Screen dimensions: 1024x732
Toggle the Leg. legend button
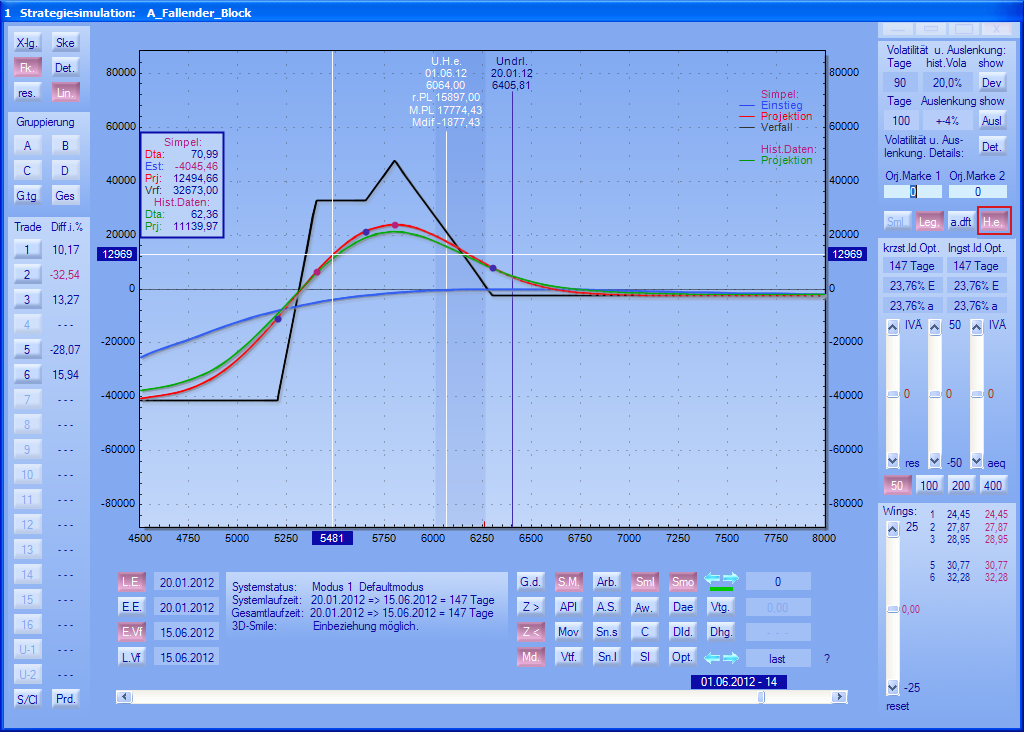pos(929,221)
